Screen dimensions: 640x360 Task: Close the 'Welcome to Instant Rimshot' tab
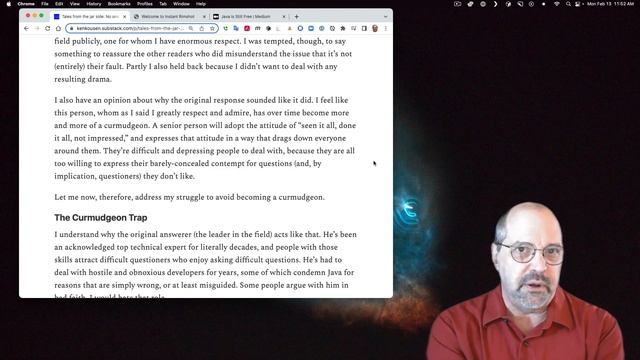[x=204, y=17]
